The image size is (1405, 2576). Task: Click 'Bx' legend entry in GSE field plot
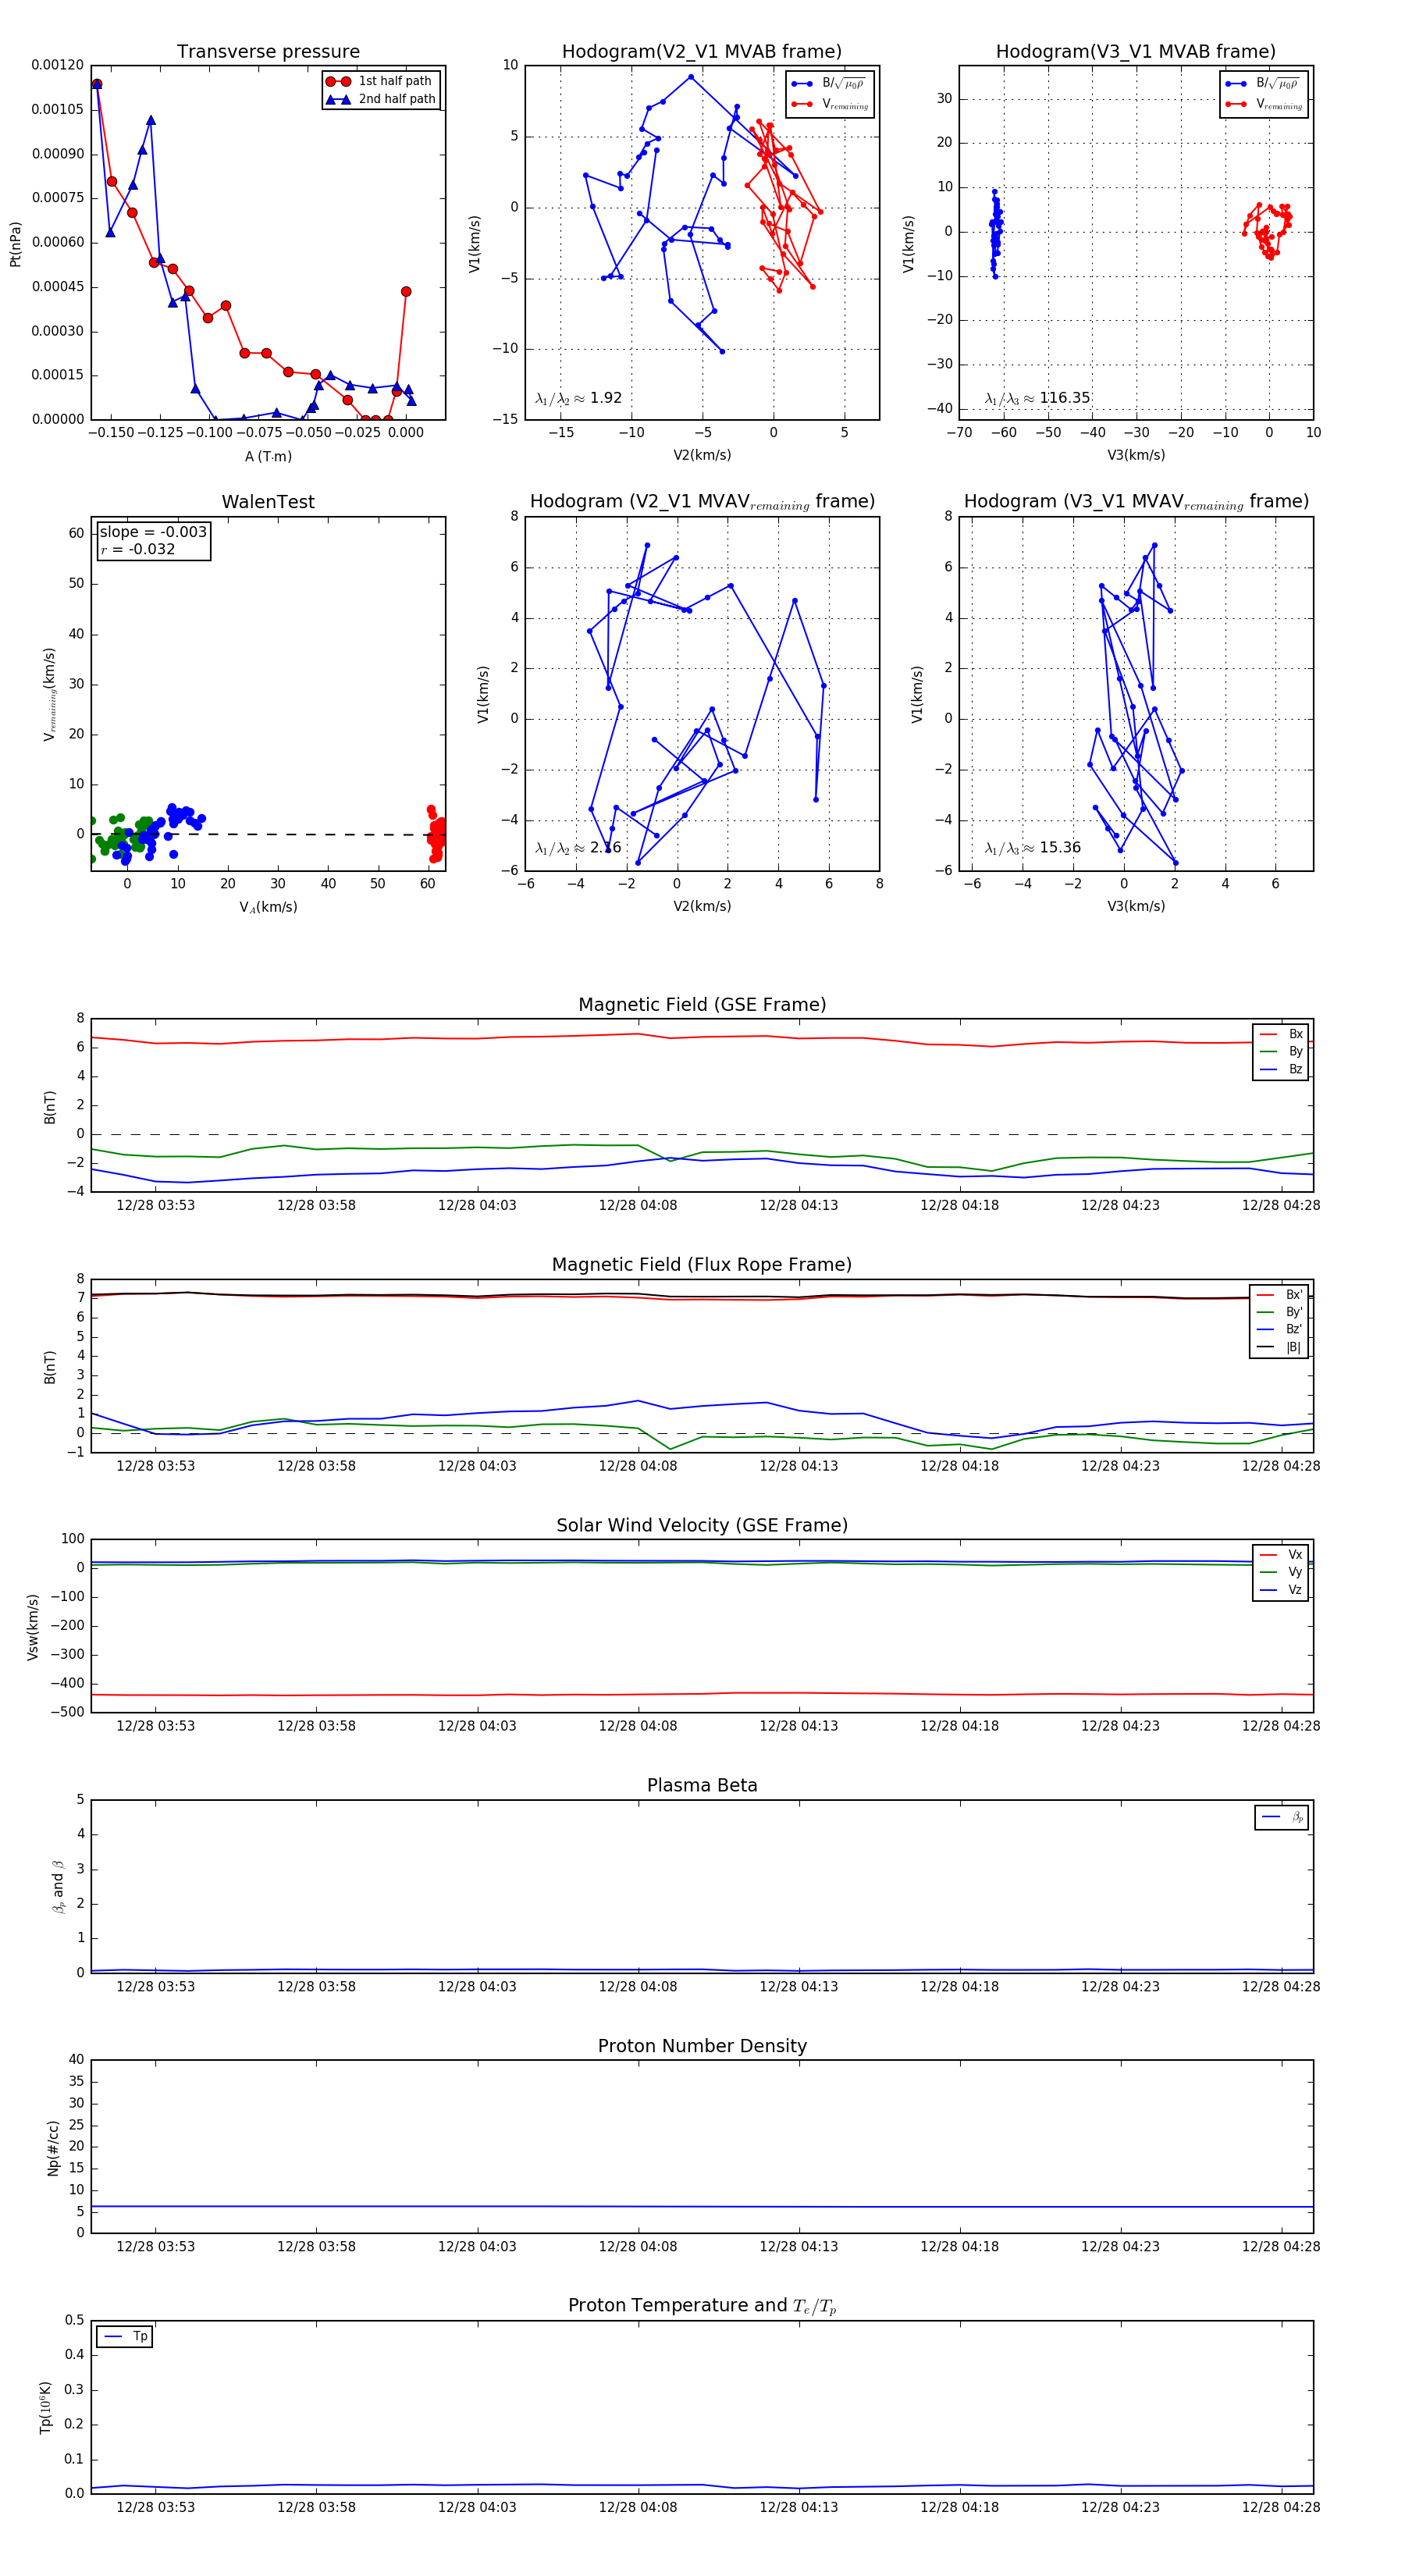[1281, 1034]
